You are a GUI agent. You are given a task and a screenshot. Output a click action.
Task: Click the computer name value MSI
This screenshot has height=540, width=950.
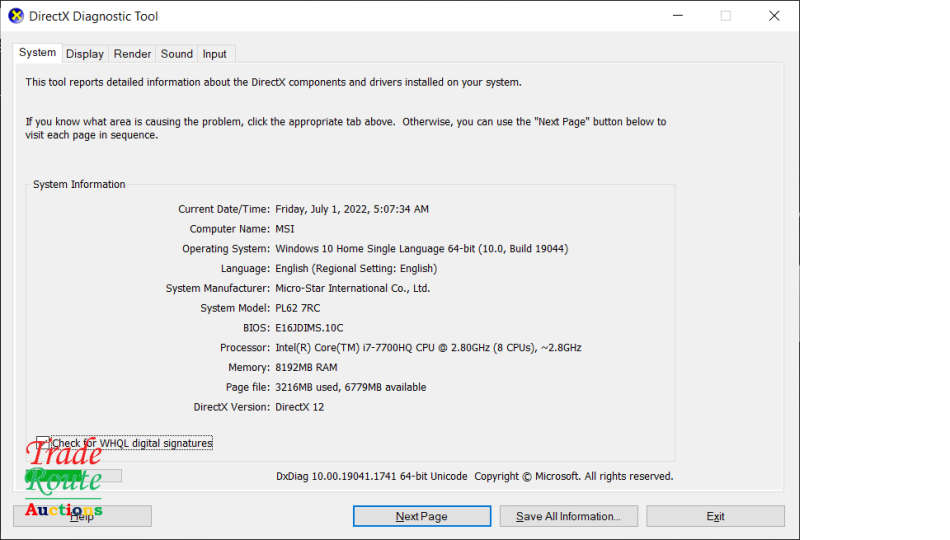click(285, 229)
